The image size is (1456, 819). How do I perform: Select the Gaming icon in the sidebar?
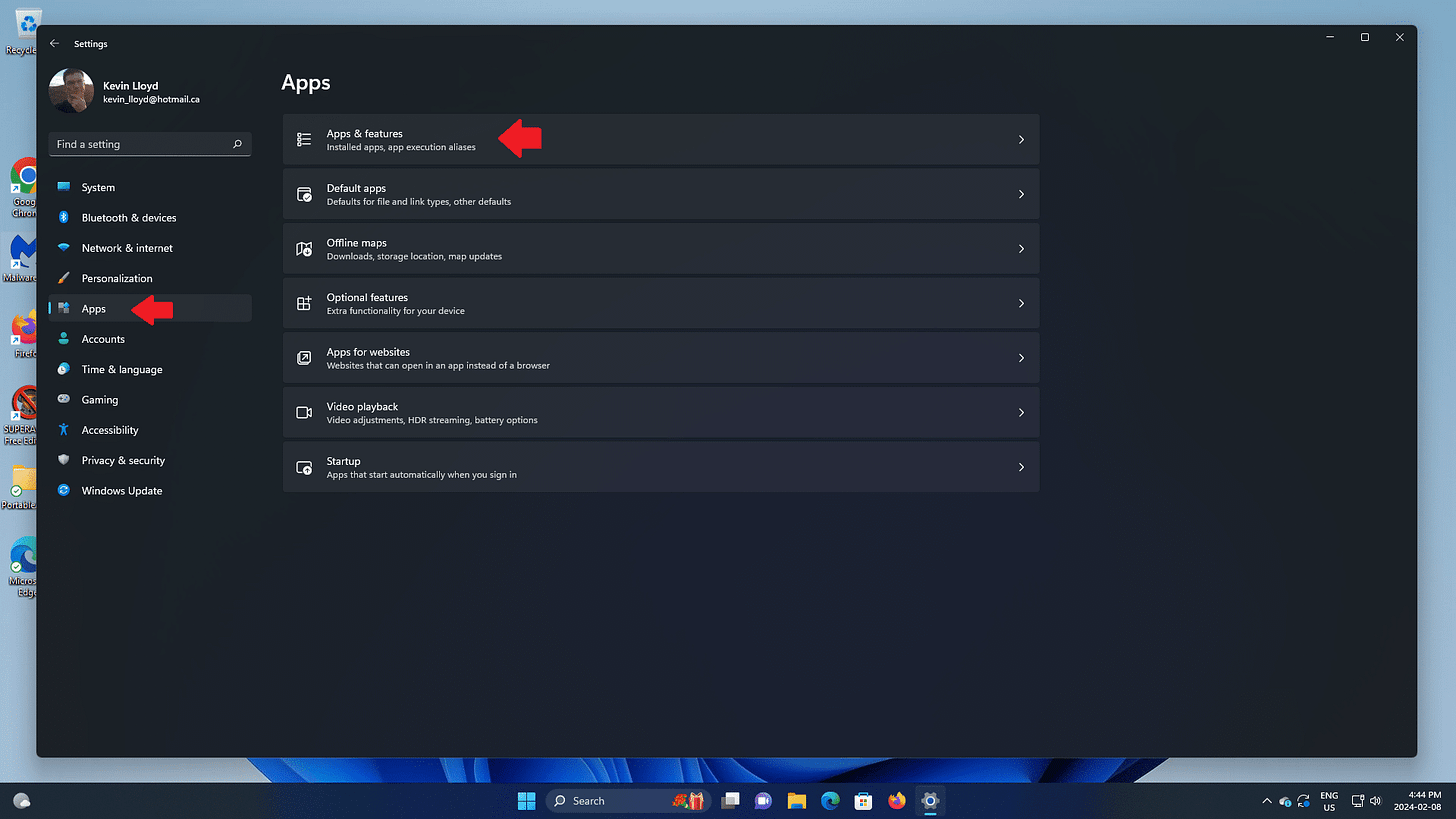tap(64, 399)
